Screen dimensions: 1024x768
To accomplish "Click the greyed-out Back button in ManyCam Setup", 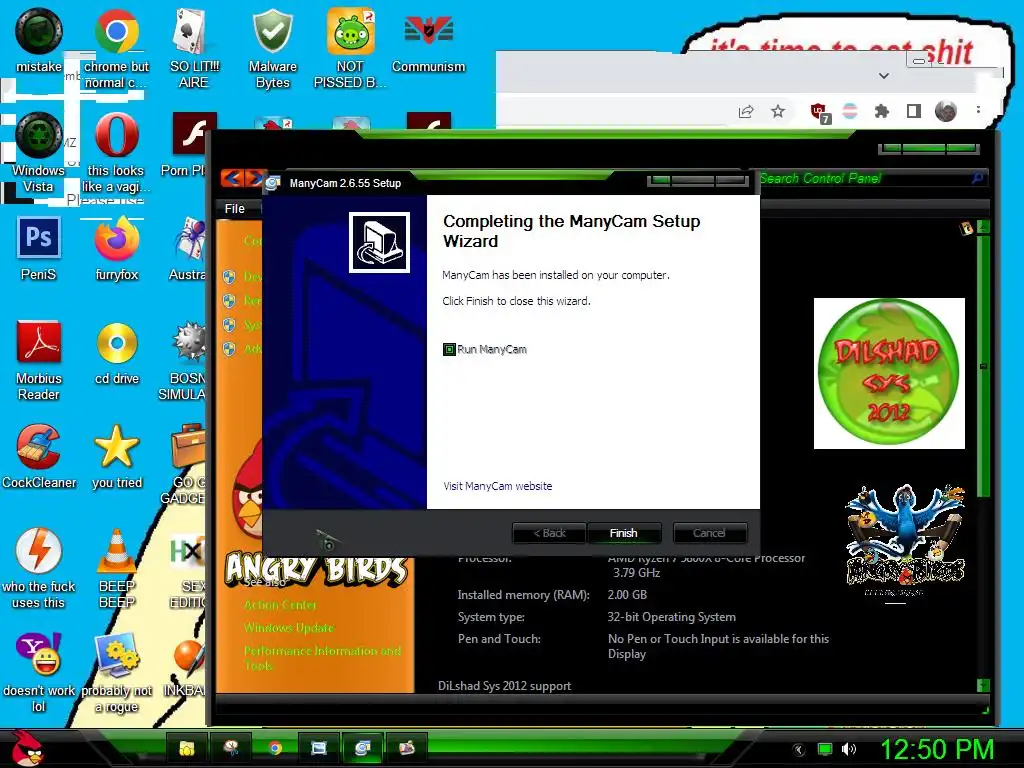I will 549,533.
